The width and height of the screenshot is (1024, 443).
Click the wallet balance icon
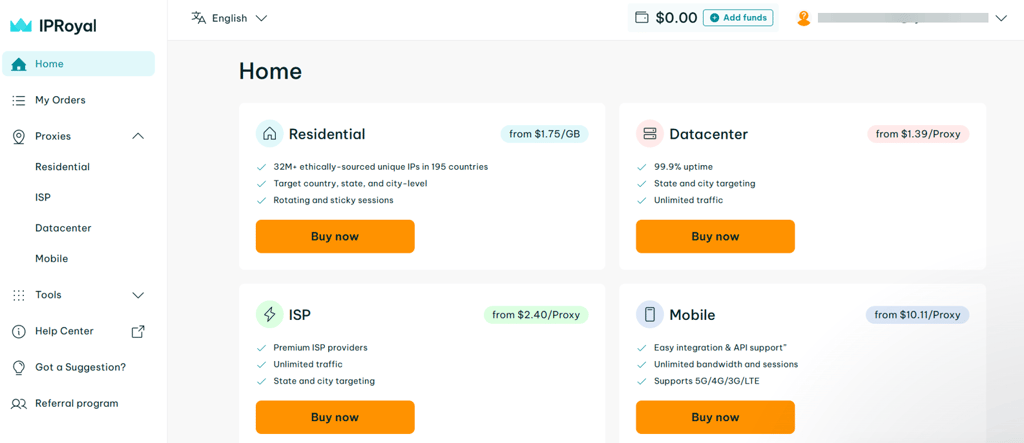[643, 18]
